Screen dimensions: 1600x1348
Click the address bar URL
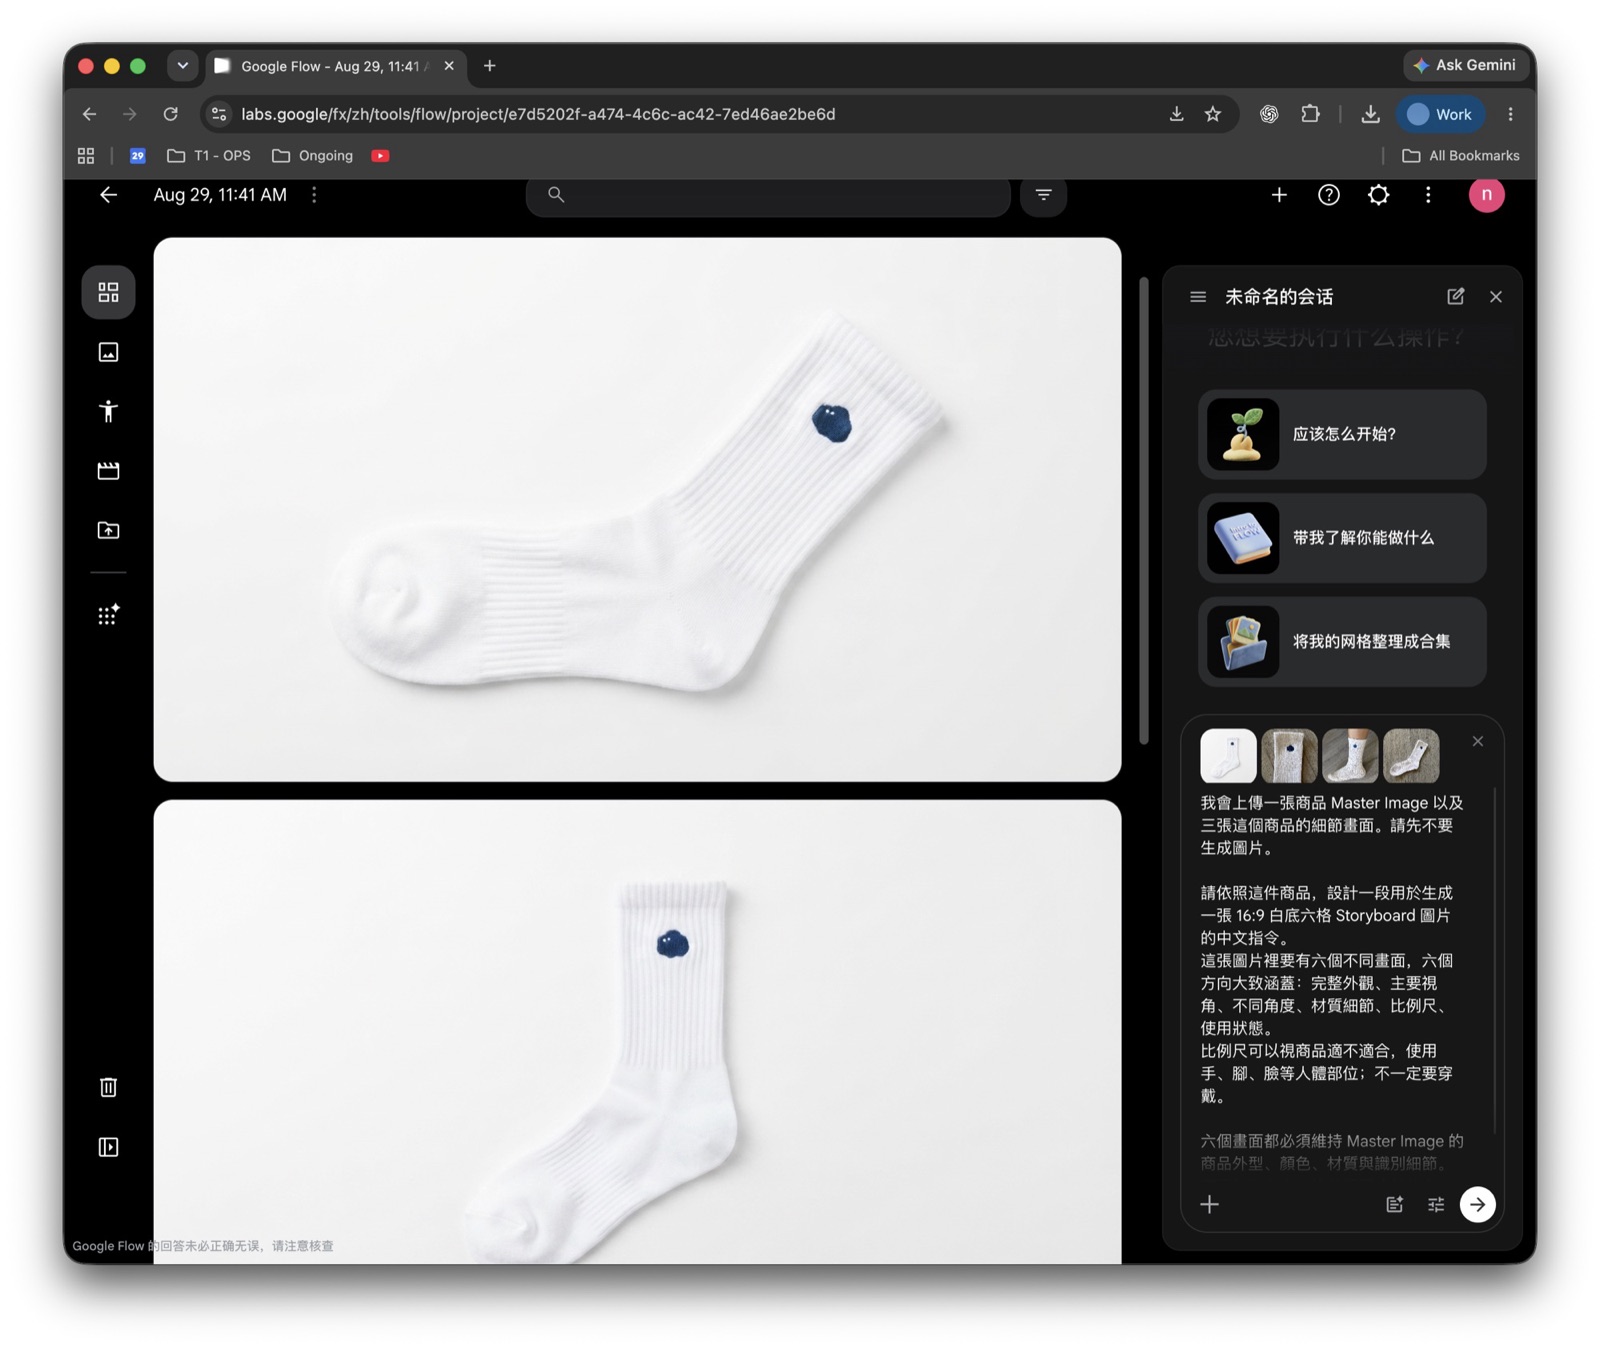[x=538, y=114]
